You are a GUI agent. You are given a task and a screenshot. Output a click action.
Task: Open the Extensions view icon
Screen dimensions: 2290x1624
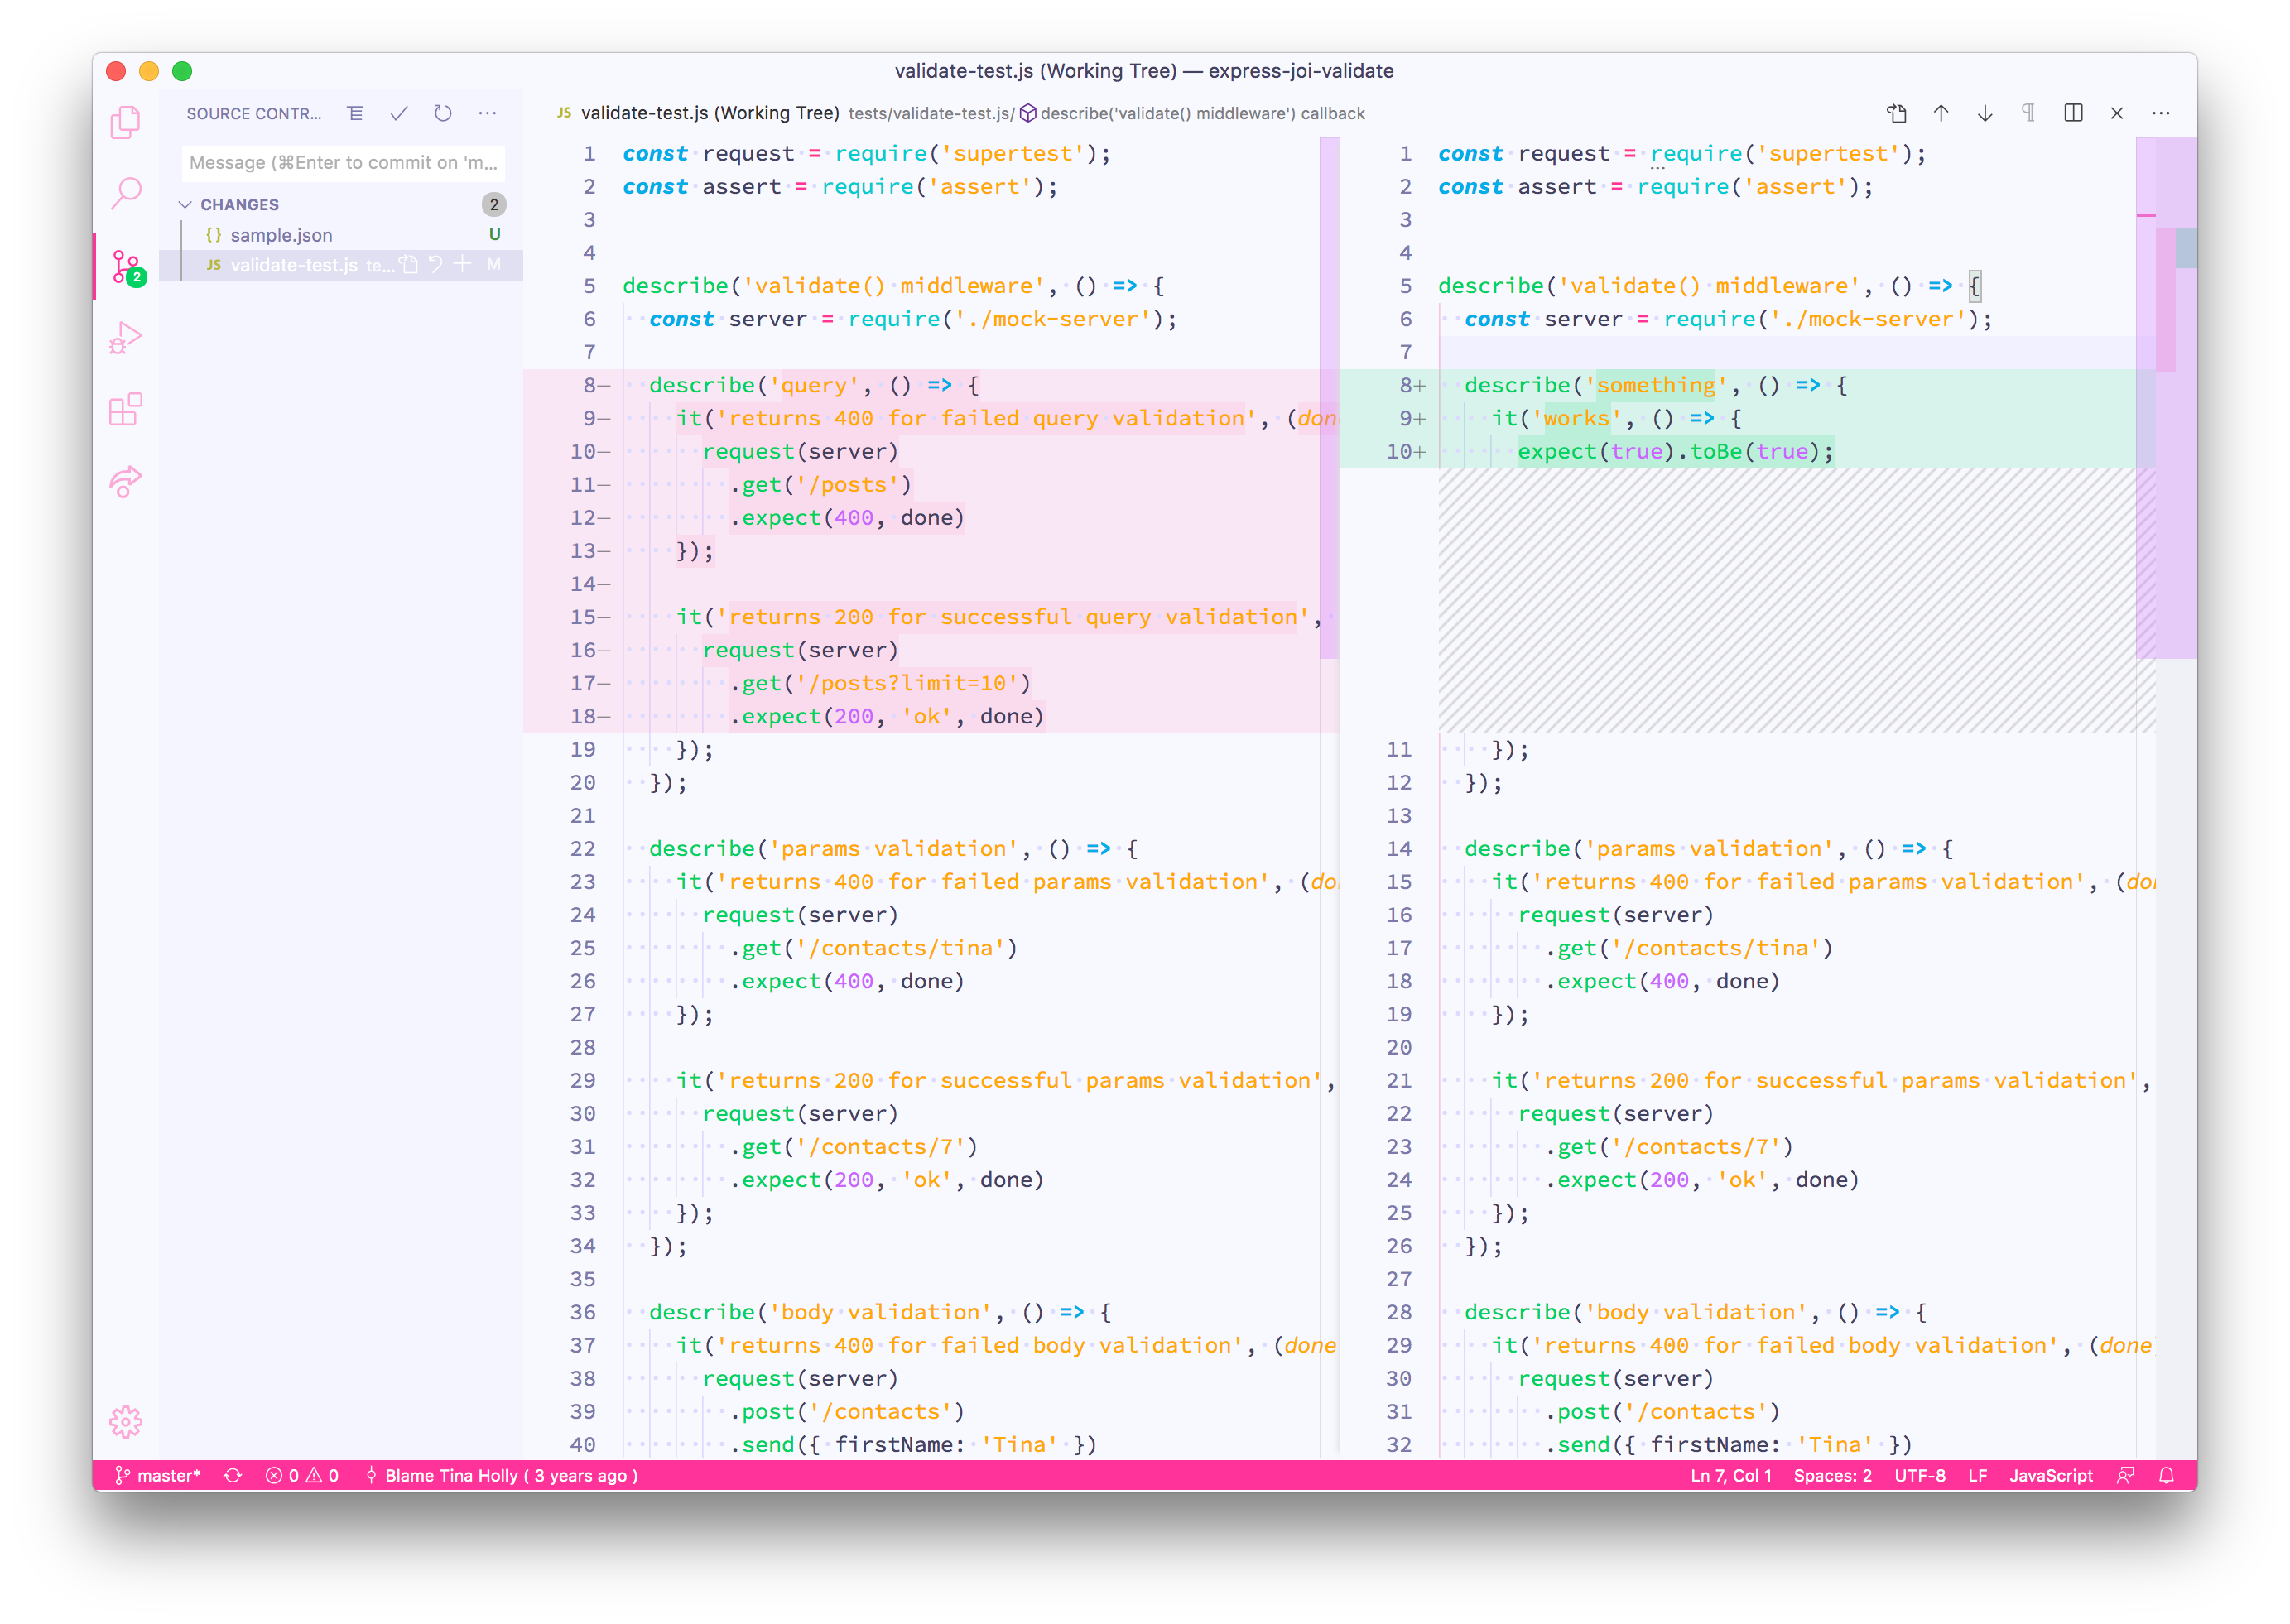click(126, 409)
